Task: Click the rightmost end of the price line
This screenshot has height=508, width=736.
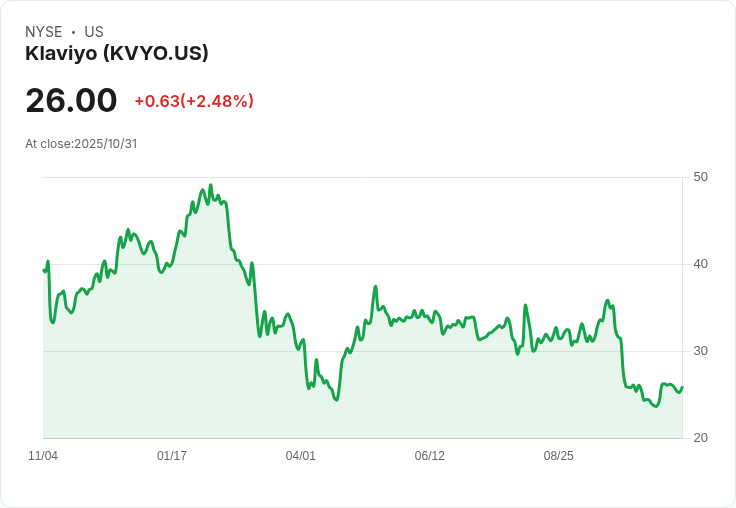Action: [x=682, y=388]
